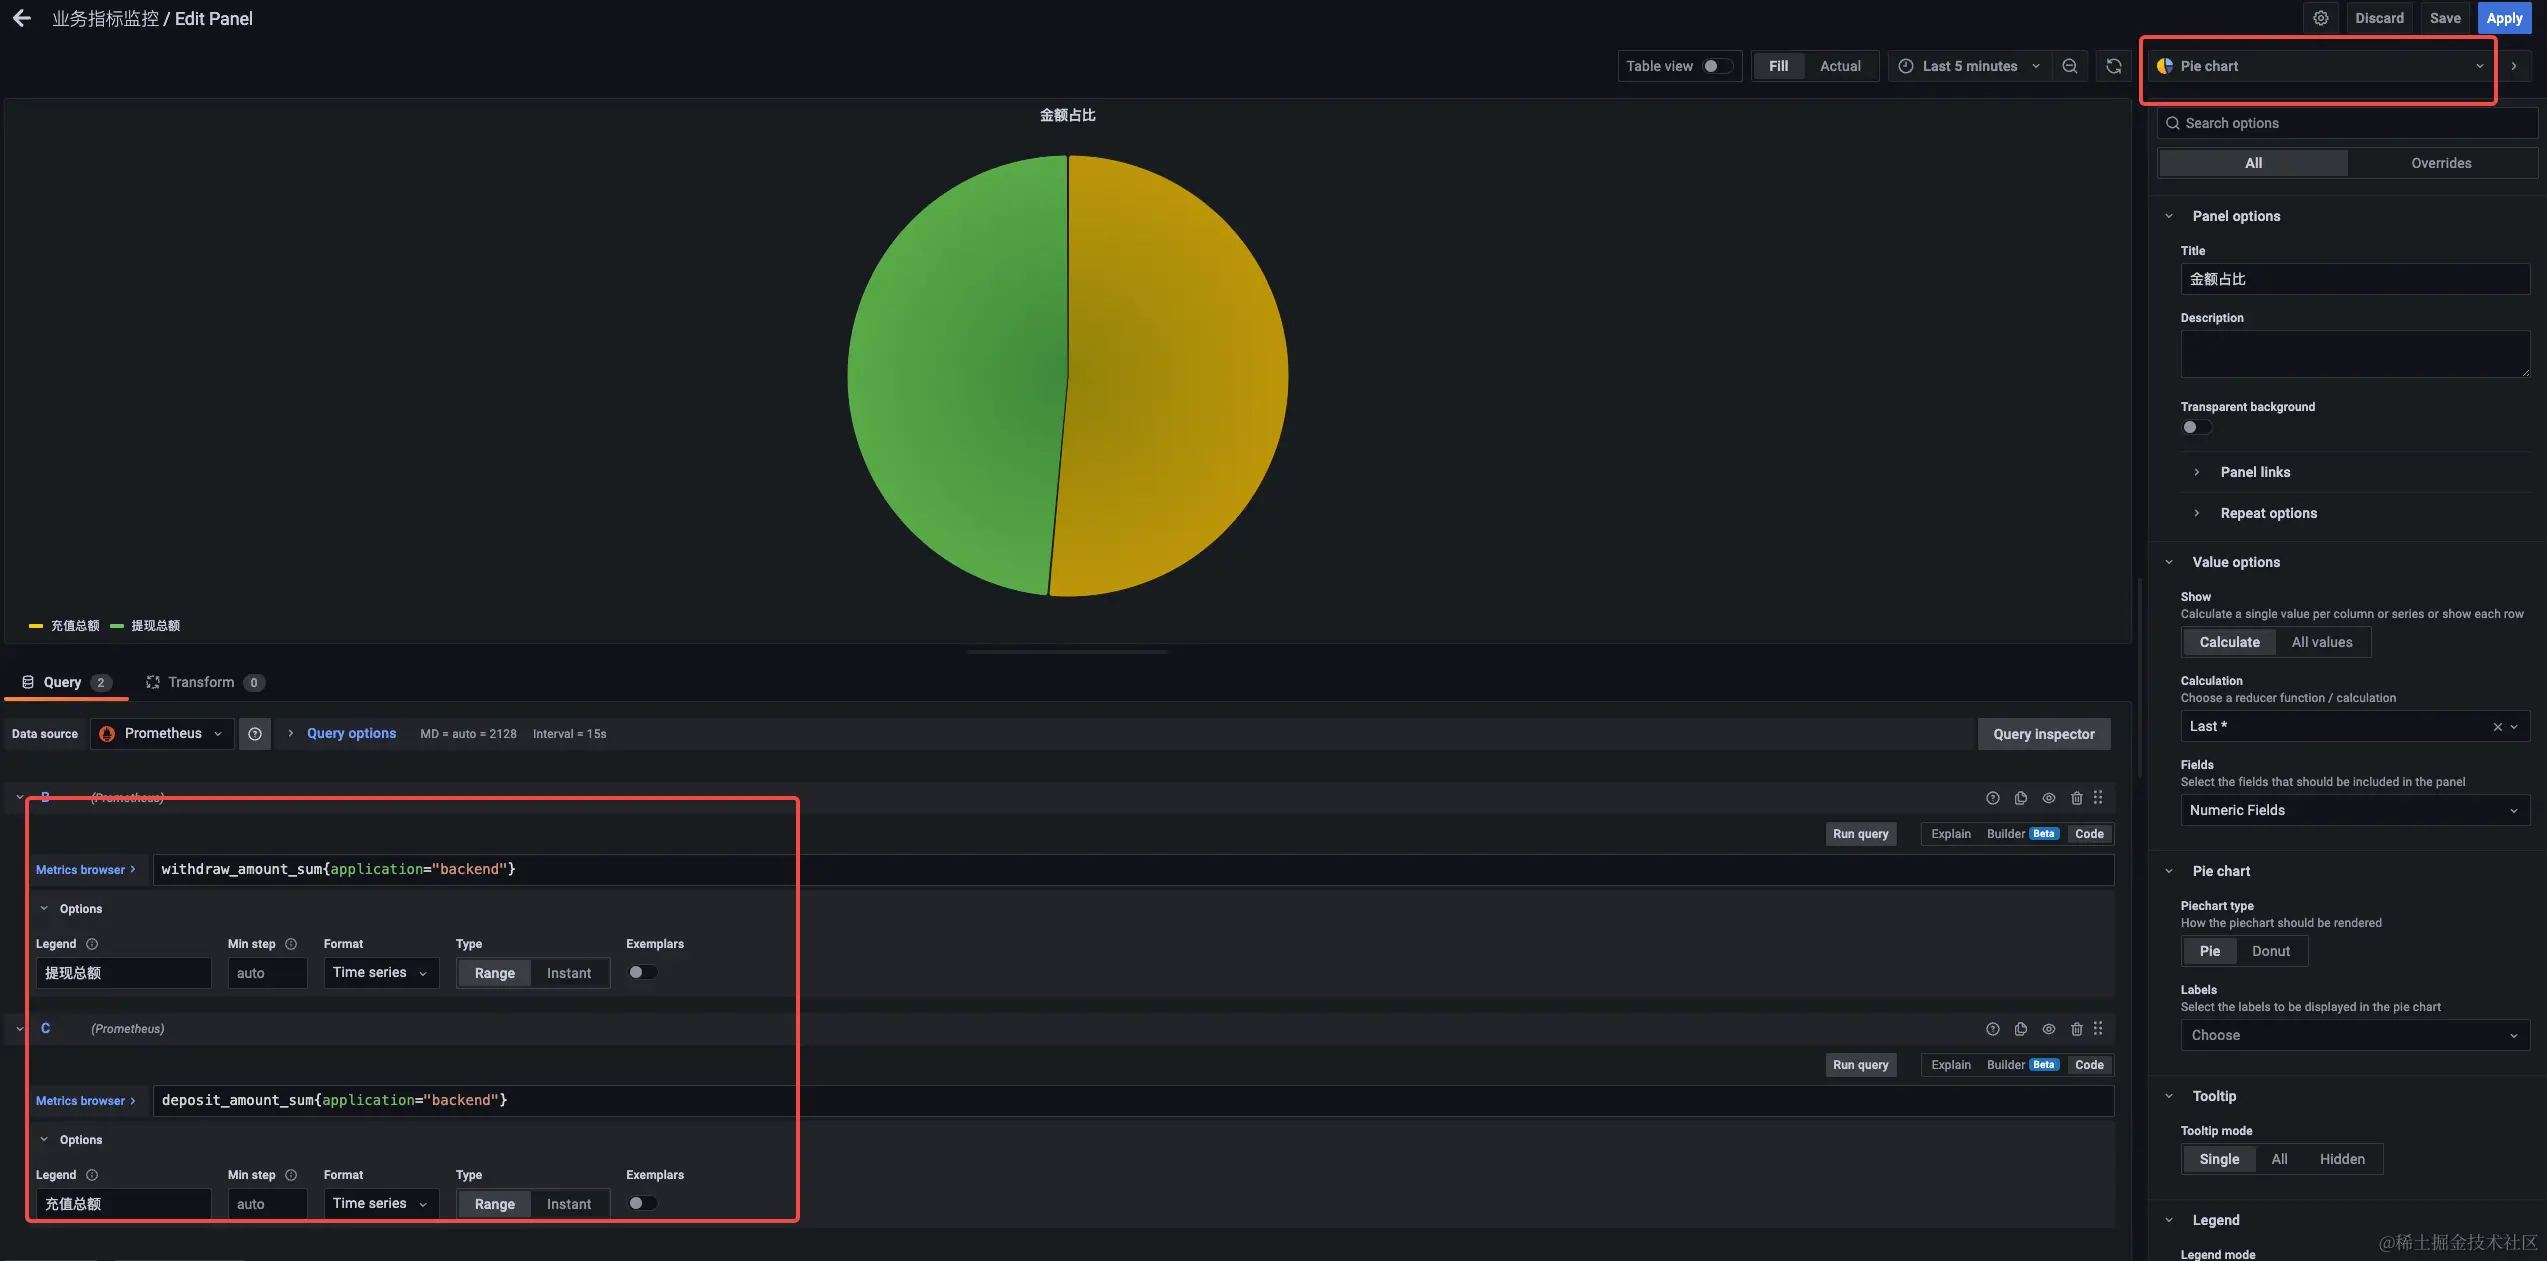Switch to the Transform tab

pyautogui.click(x=201, y=682)
